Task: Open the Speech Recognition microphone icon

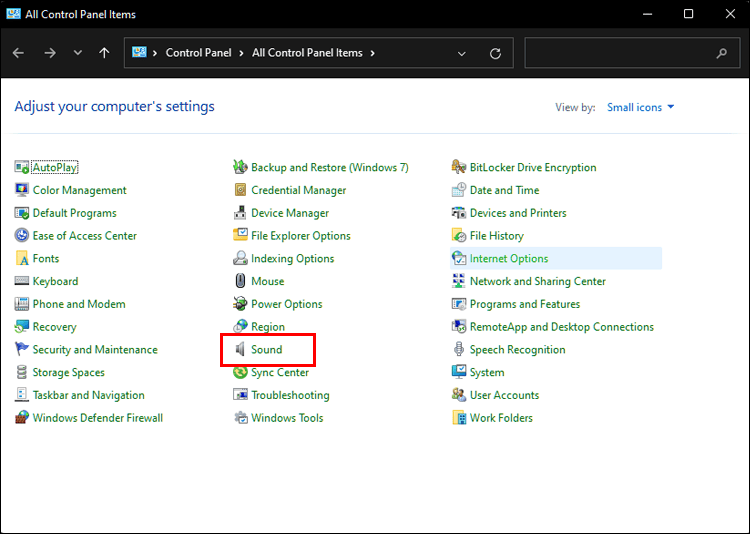Action: click(459, 349)
